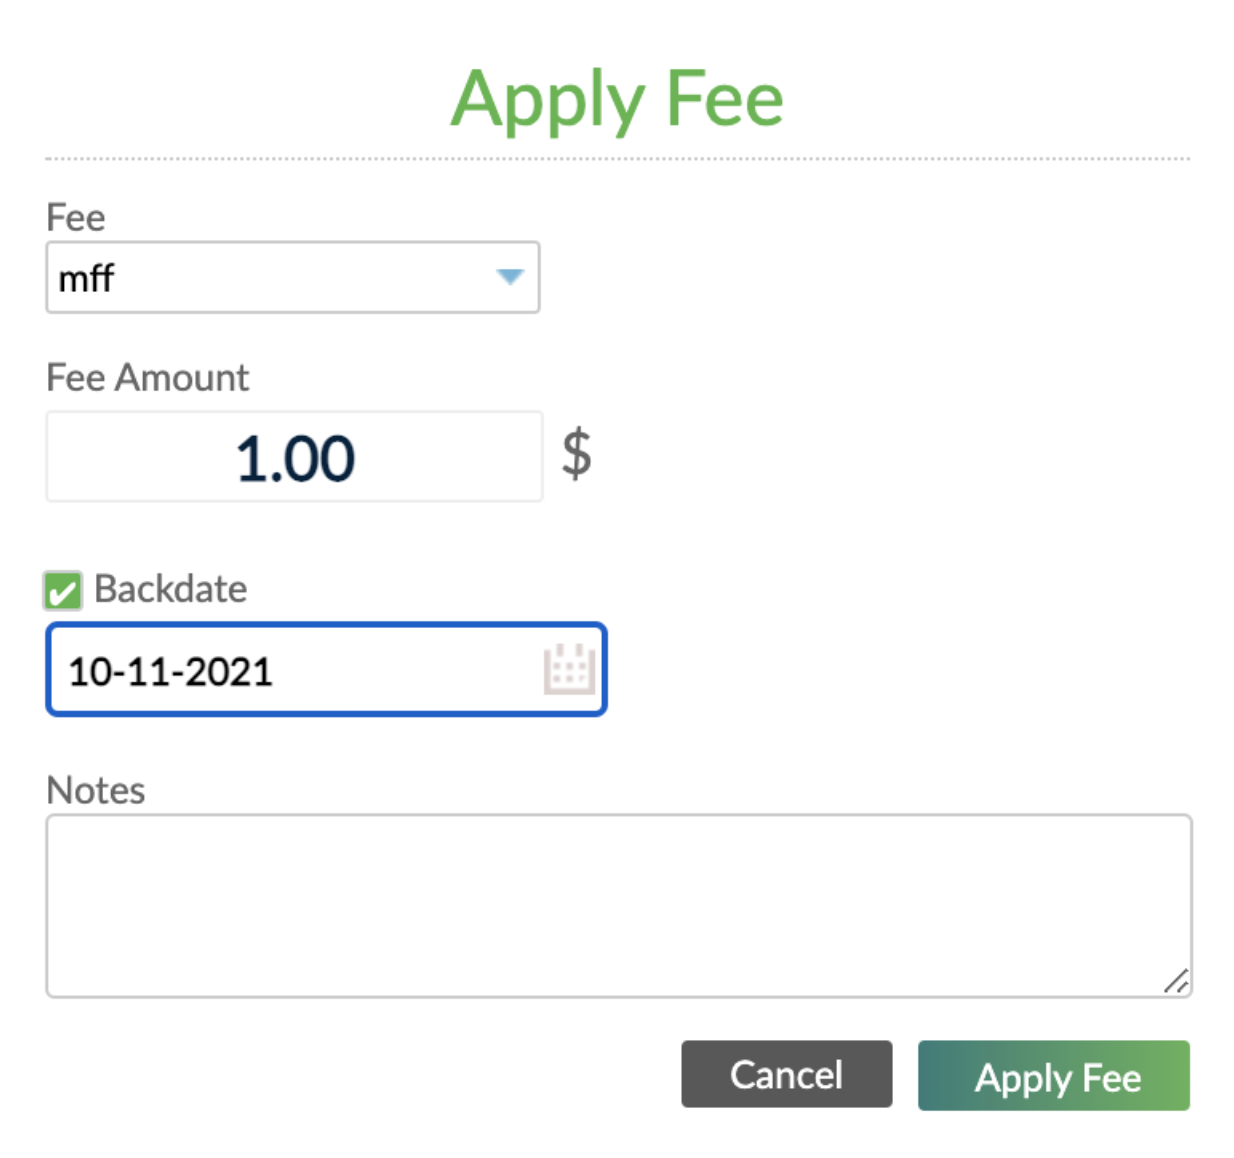Select the mff option in the Fee combo box
Image resolution: width=1234 pixels, height=1158 pixels.
coord(292,278)
